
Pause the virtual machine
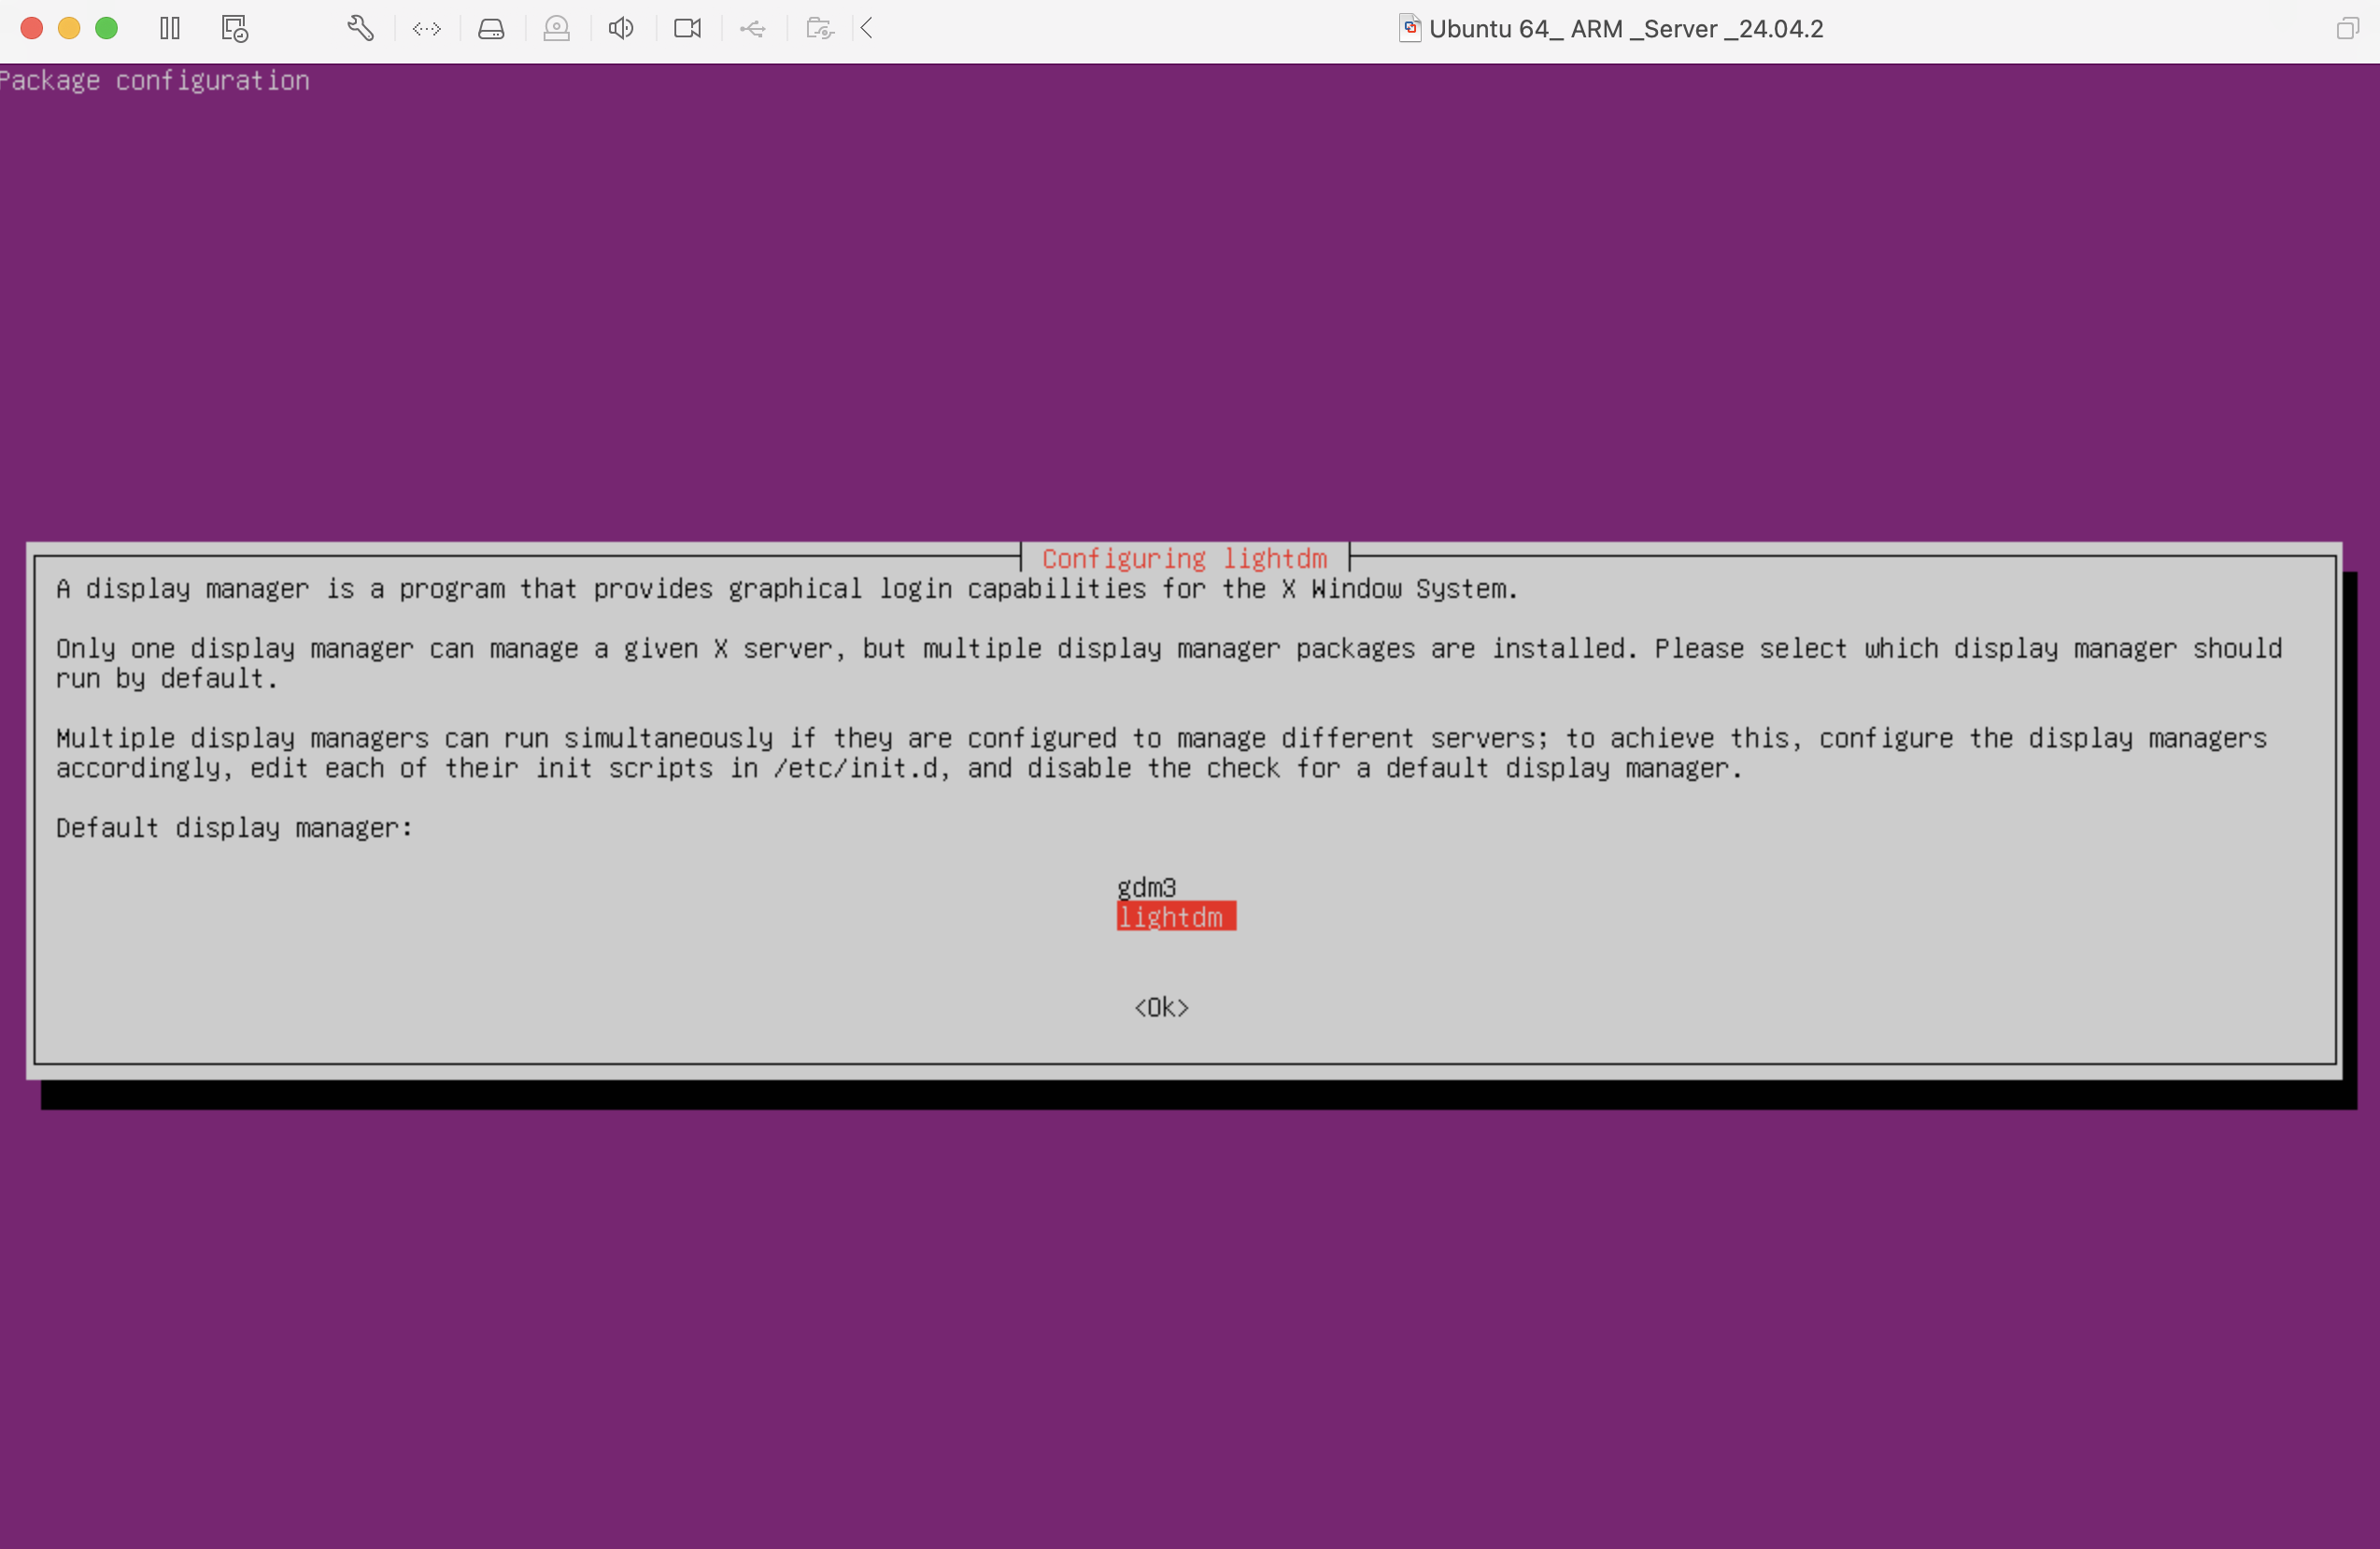(x=170, y=28)
